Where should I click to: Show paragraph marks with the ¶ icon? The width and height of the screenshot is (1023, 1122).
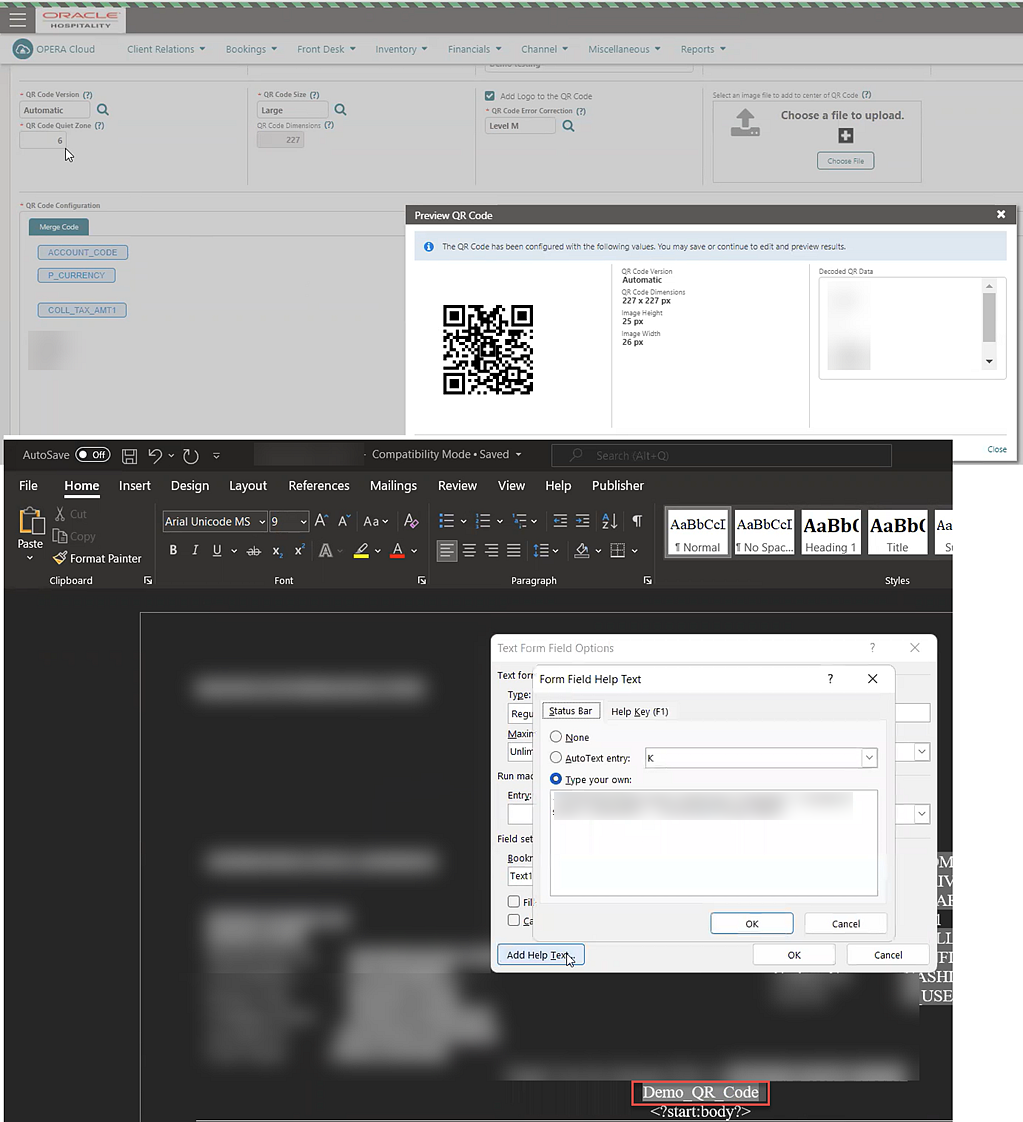pos(637,520)
